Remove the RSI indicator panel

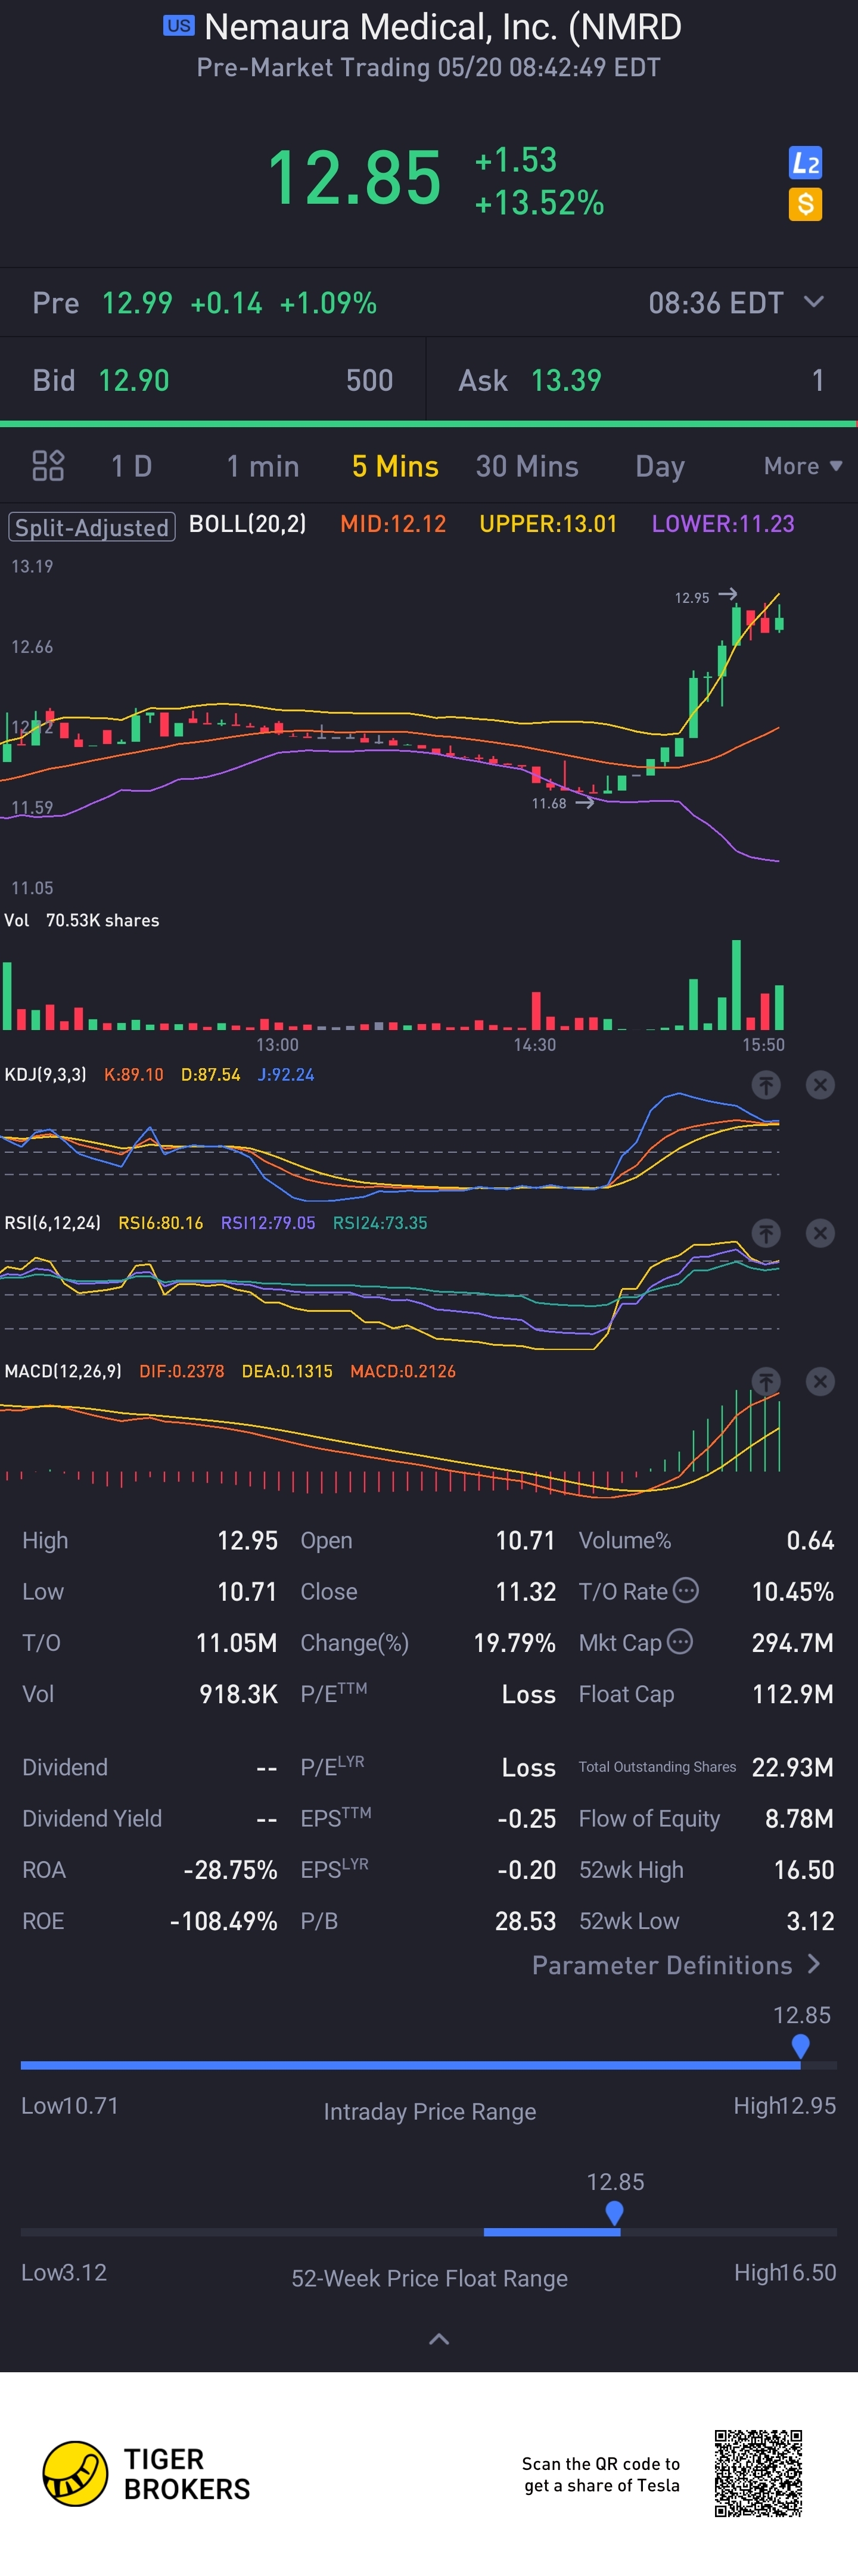click(820, 1233)
